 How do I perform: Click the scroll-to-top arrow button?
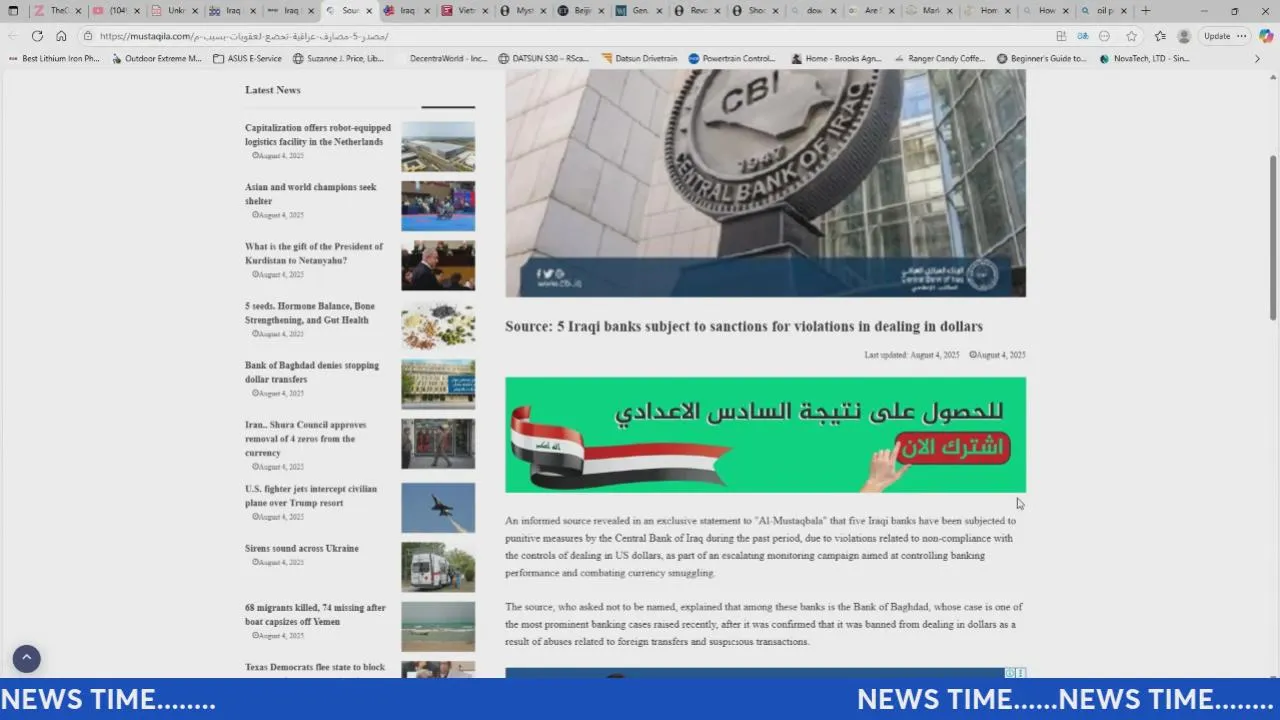coord(26,658)
